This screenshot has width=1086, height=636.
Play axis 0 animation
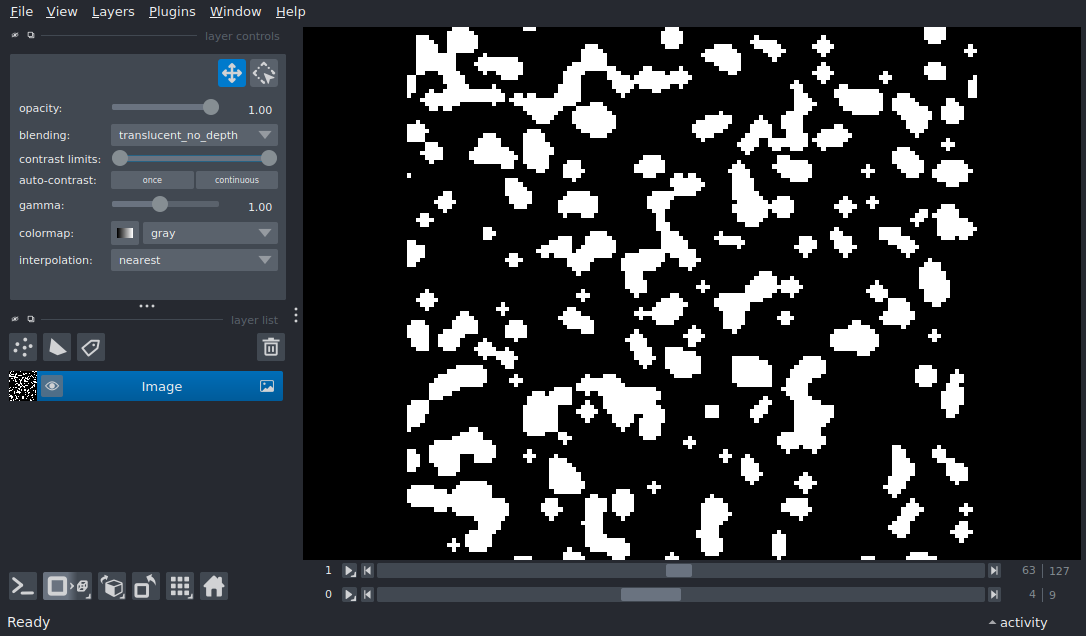click(x=350, y=594)
